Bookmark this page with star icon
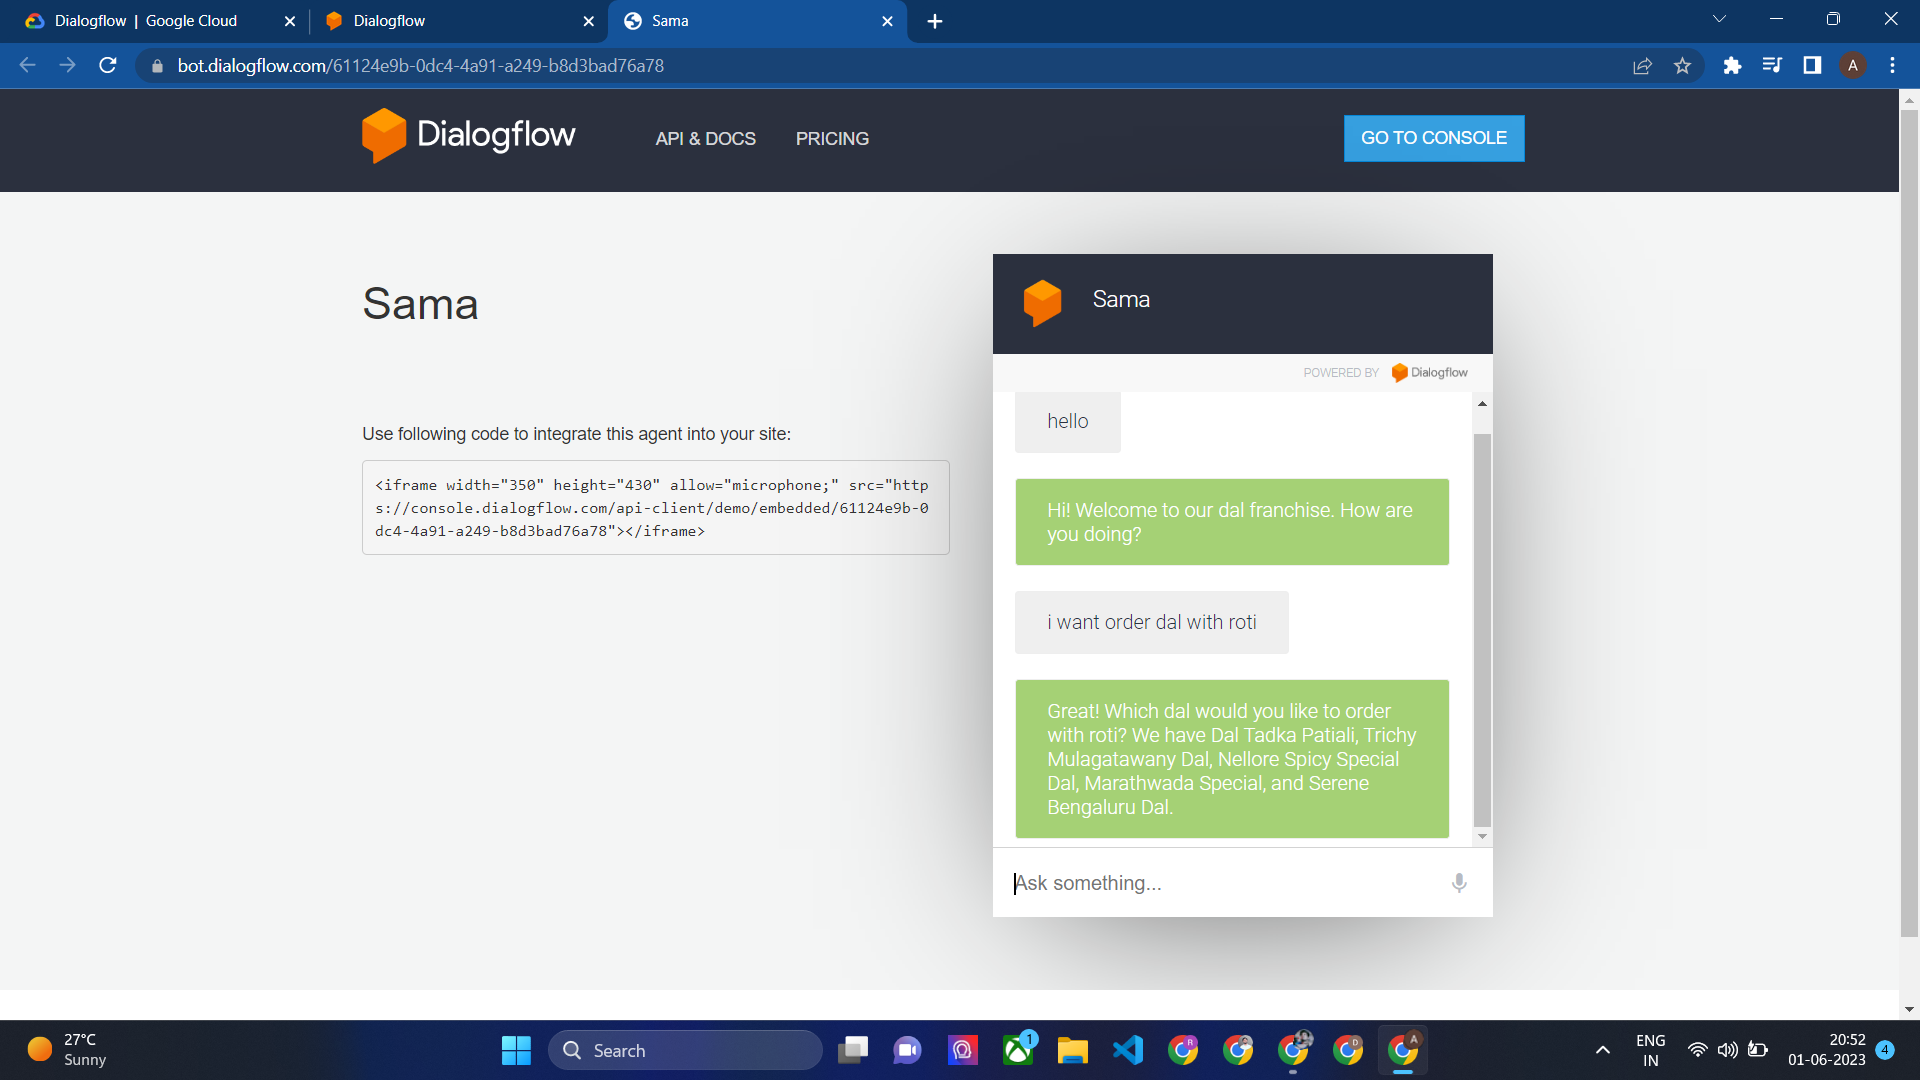 pyautogui.click(x=1682, y=66)
